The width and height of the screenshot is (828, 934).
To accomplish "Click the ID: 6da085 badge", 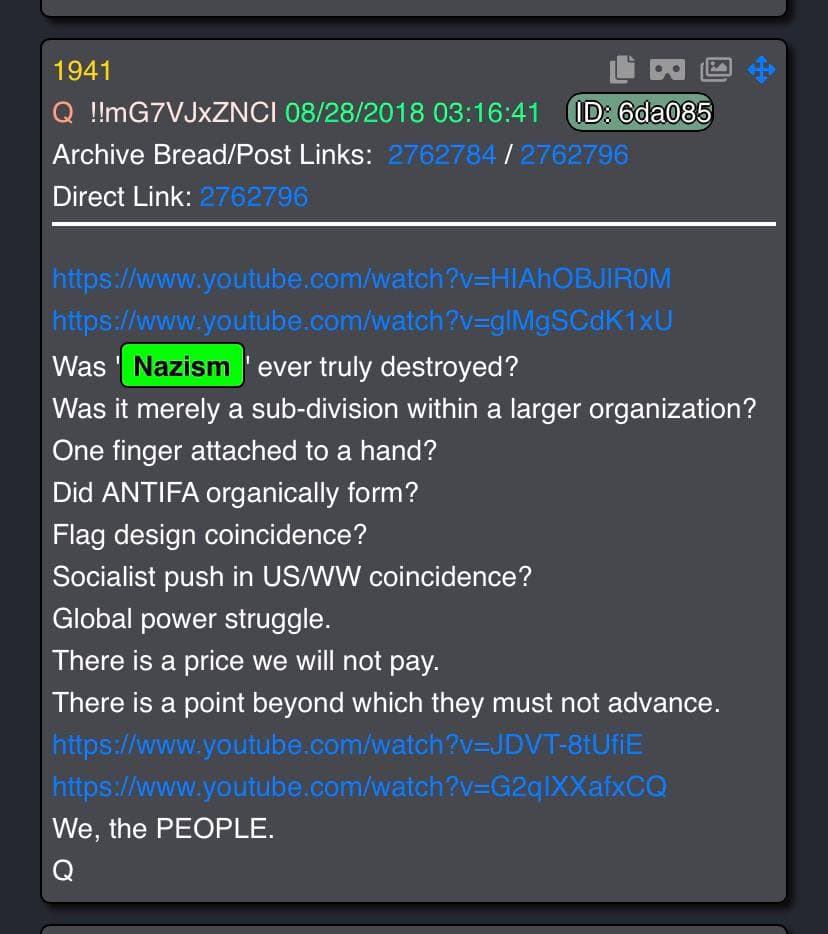I will click(640, 112).
